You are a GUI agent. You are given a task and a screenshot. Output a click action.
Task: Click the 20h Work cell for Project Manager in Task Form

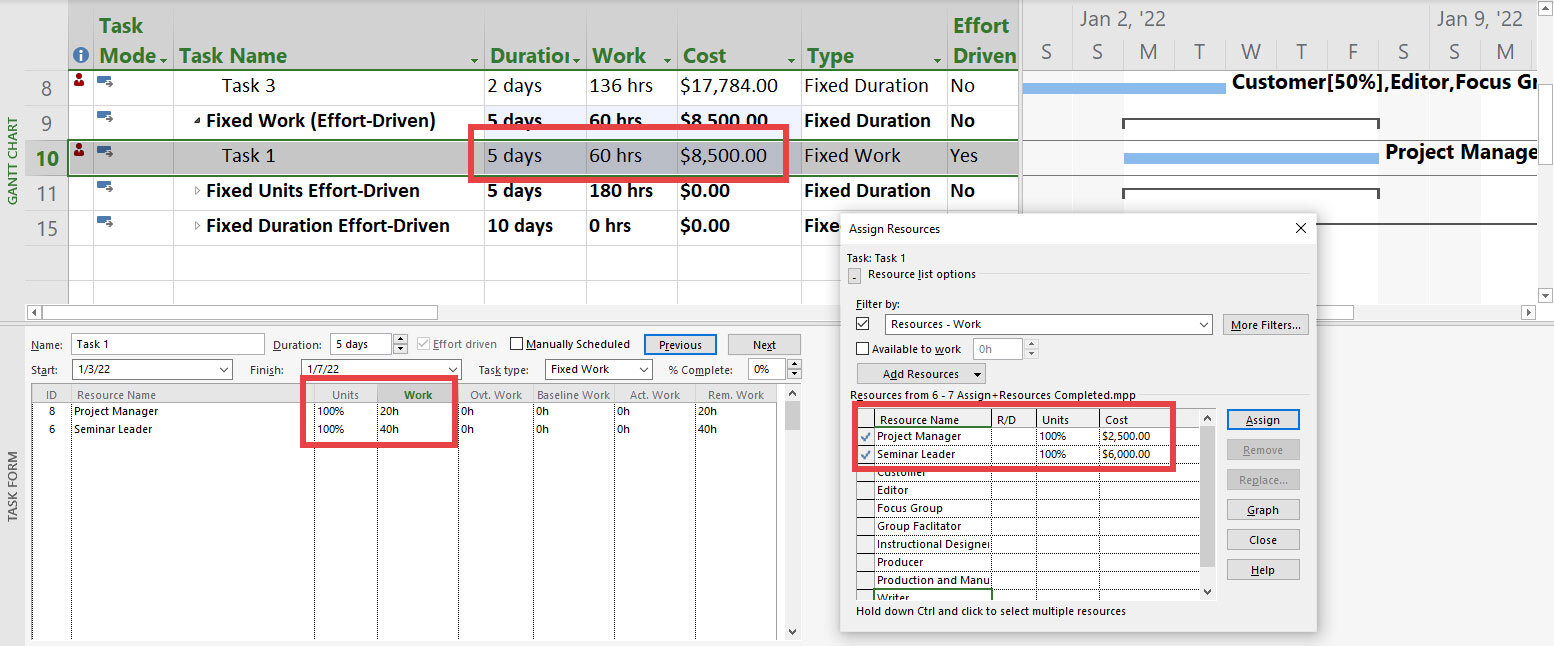click(x=417, y=411)
